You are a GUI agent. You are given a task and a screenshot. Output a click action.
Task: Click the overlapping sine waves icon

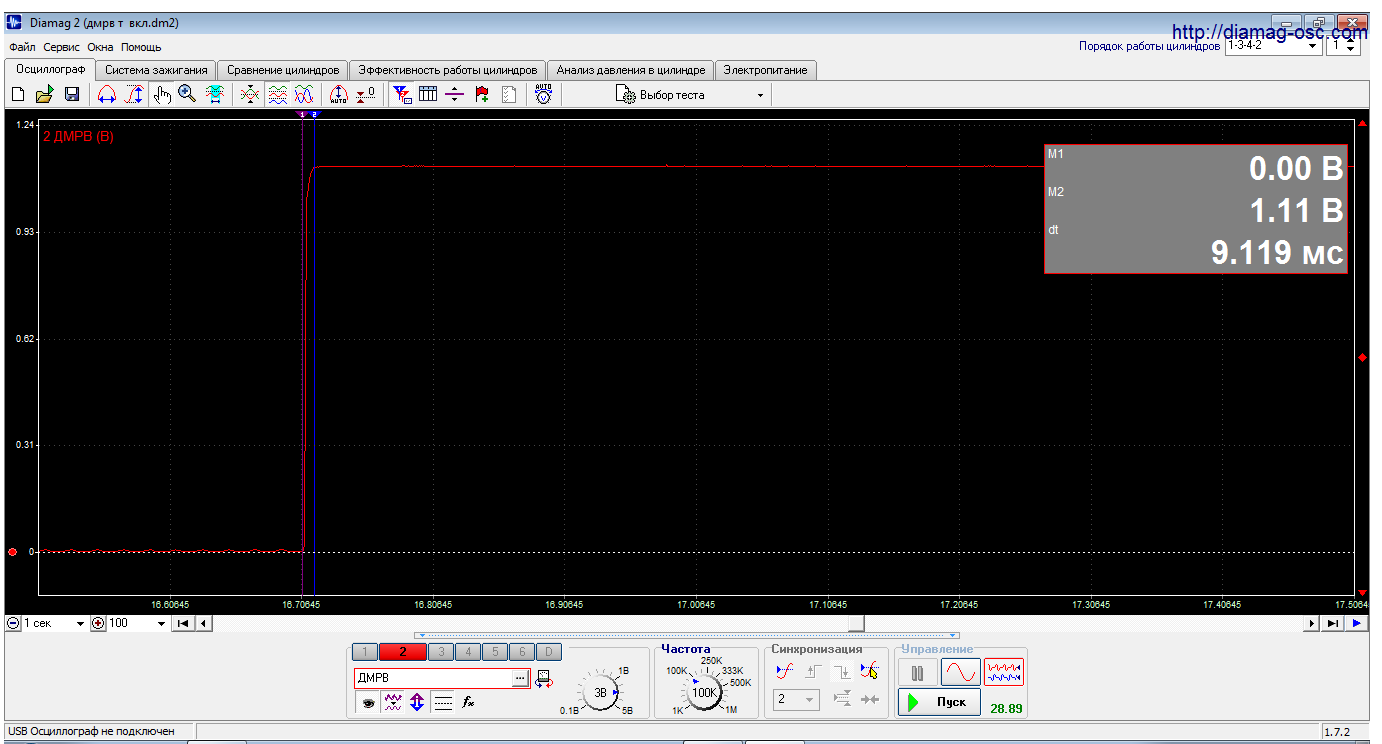[x=304, y=94]
